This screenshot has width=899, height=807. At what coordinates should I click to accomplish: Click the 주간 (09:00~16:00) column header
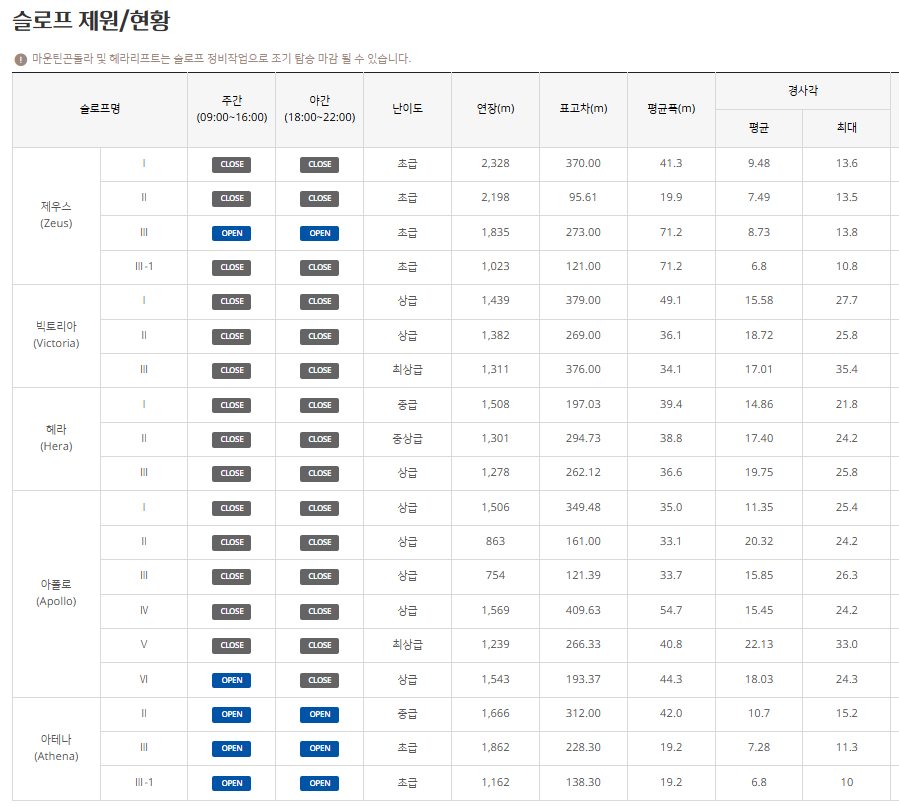click(x=232, y=109)
